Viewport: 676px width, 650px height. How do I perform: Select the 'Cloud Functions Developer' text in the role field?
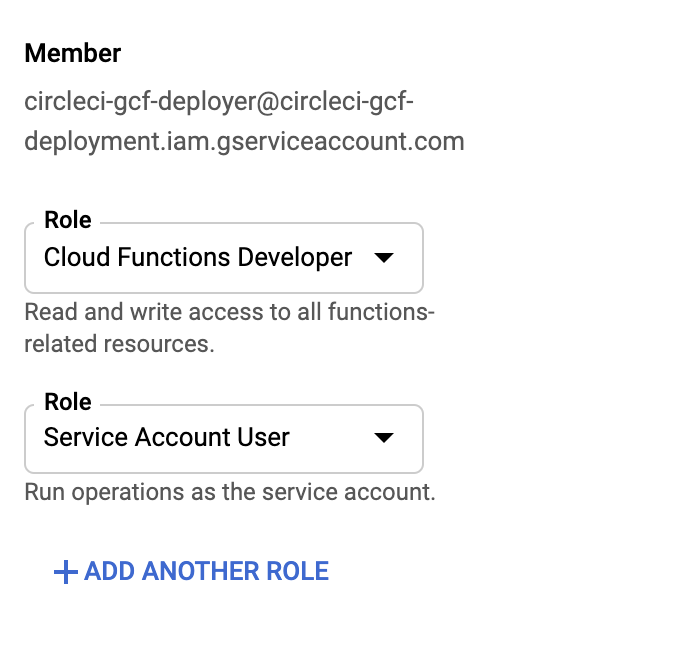(198, 257)
